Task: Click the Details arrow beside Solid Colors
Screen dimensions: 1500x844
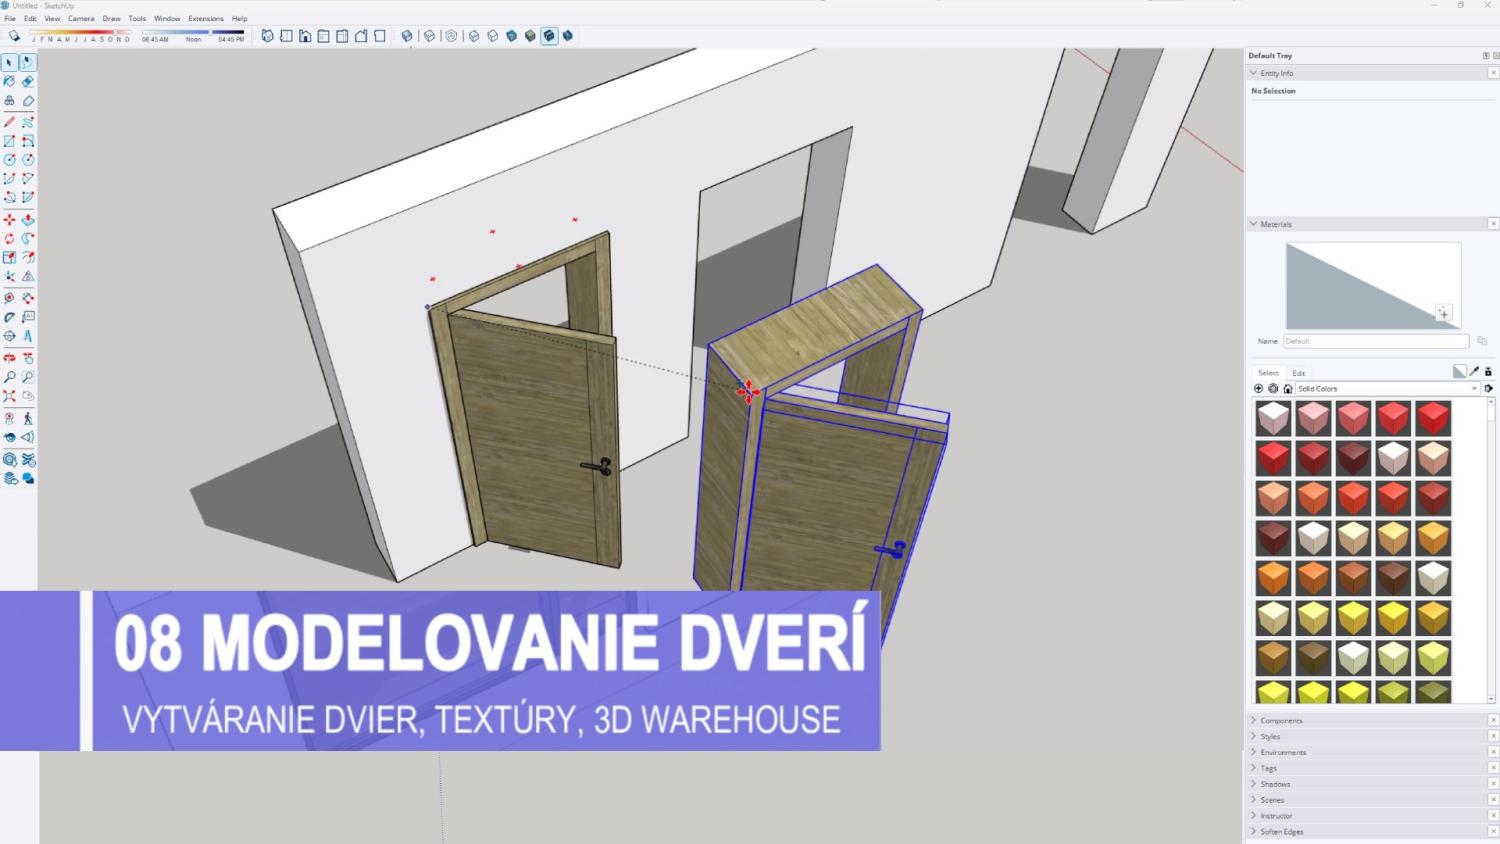Action: [x=1488, y=389]
